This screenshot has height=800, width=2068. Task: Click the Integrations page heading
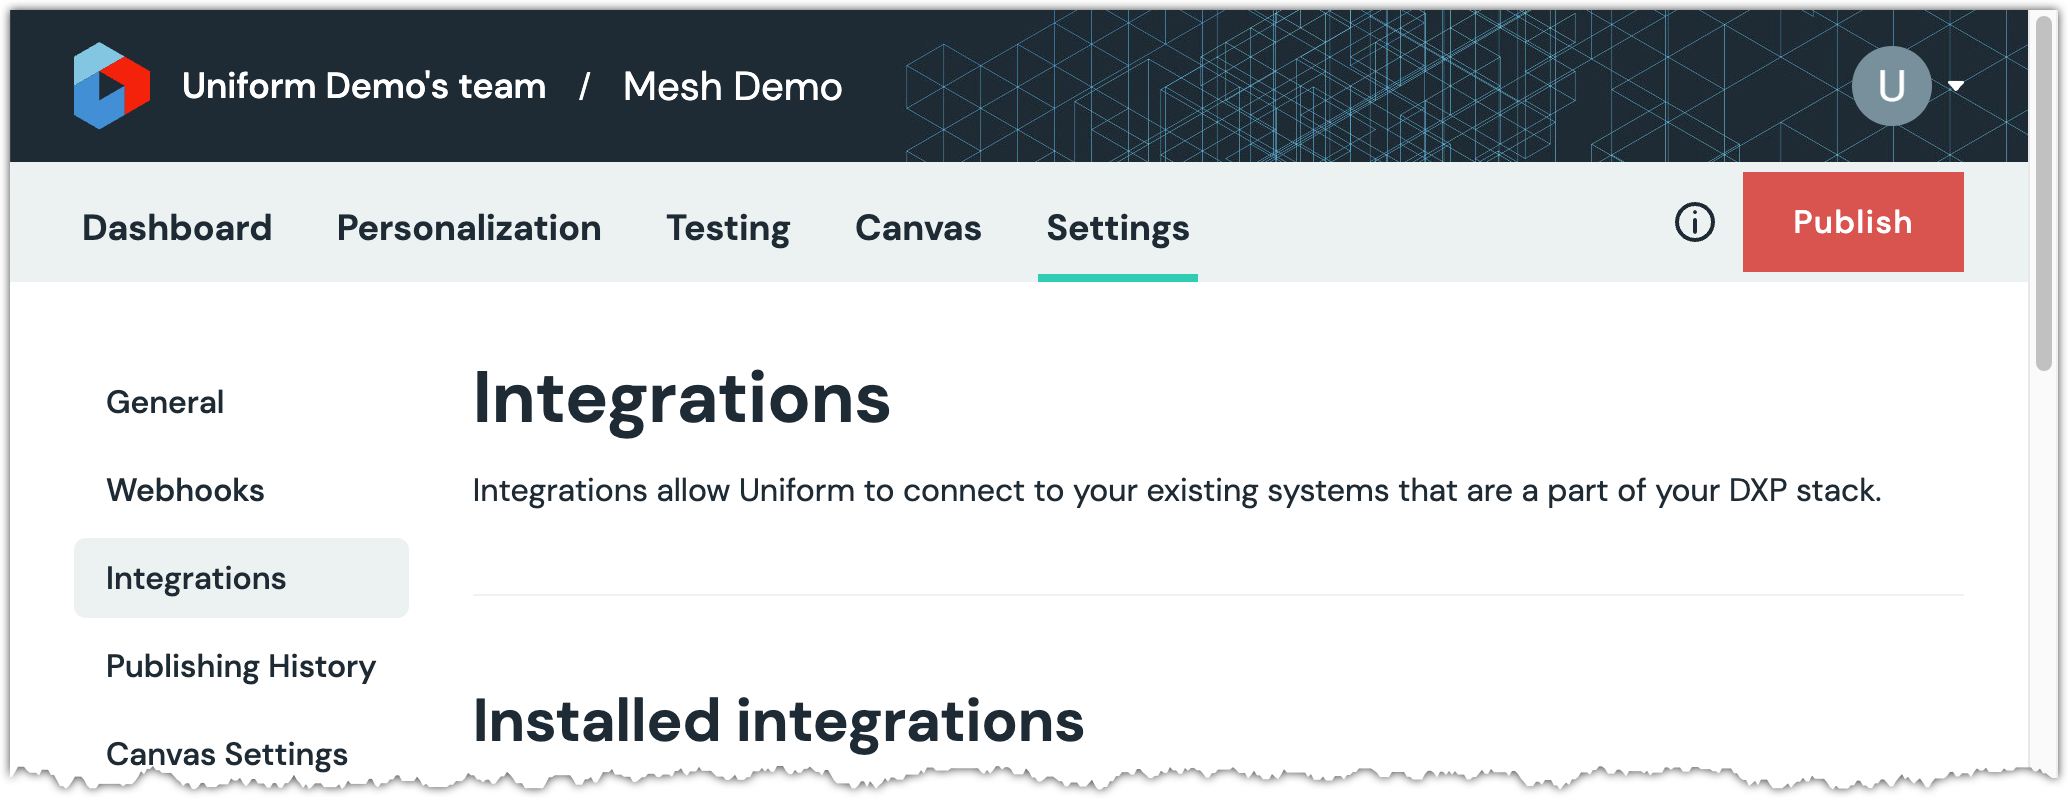click(681, 398)
